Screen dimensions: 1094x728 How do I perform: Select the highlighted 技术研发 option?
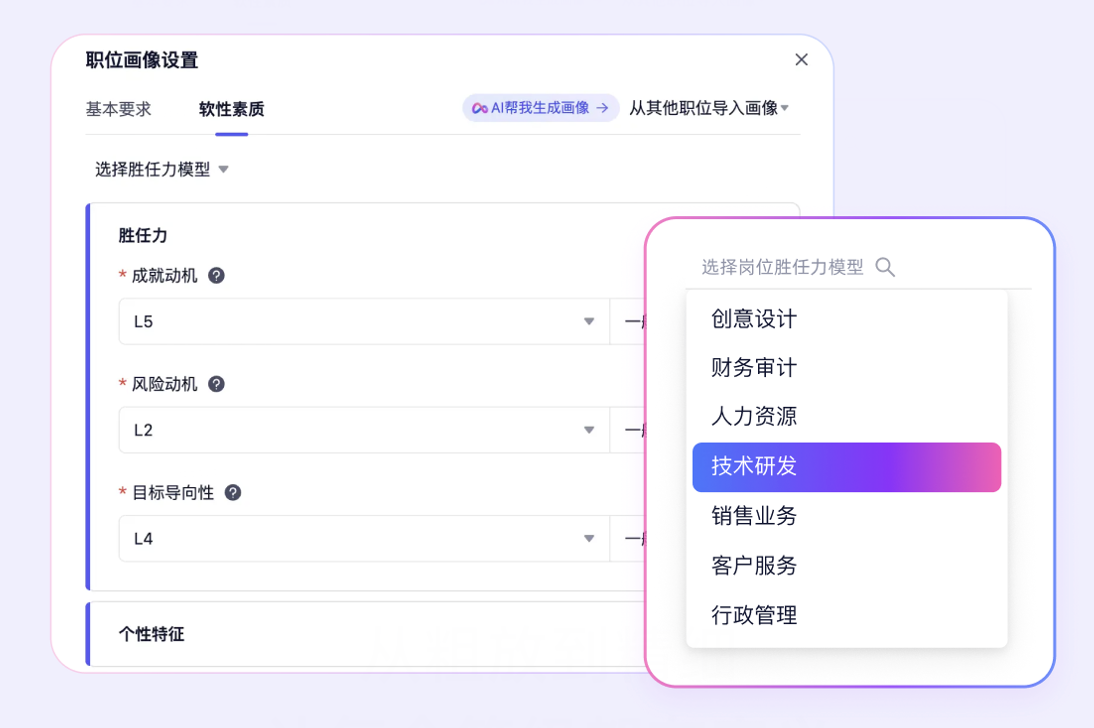point(846,467)
